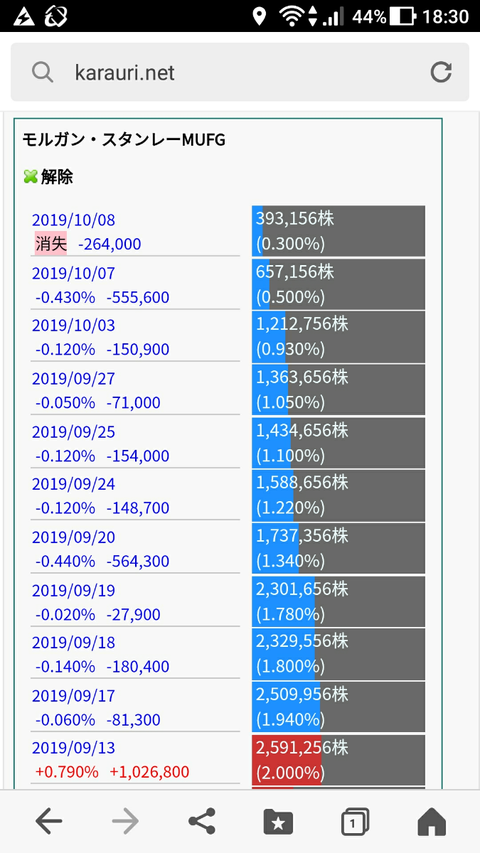
Task: Go back to previous page
Action: (48, 821)
